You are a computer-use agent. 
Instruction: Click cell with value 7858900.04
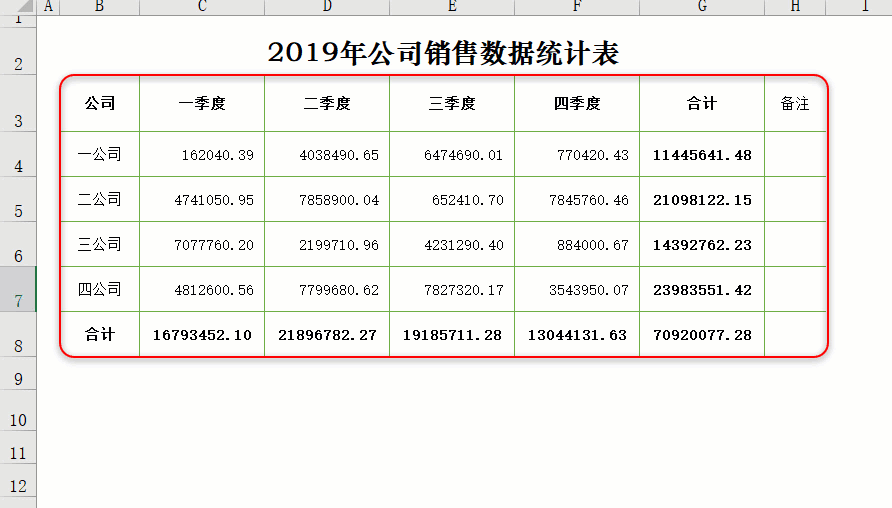coord(327,199)
